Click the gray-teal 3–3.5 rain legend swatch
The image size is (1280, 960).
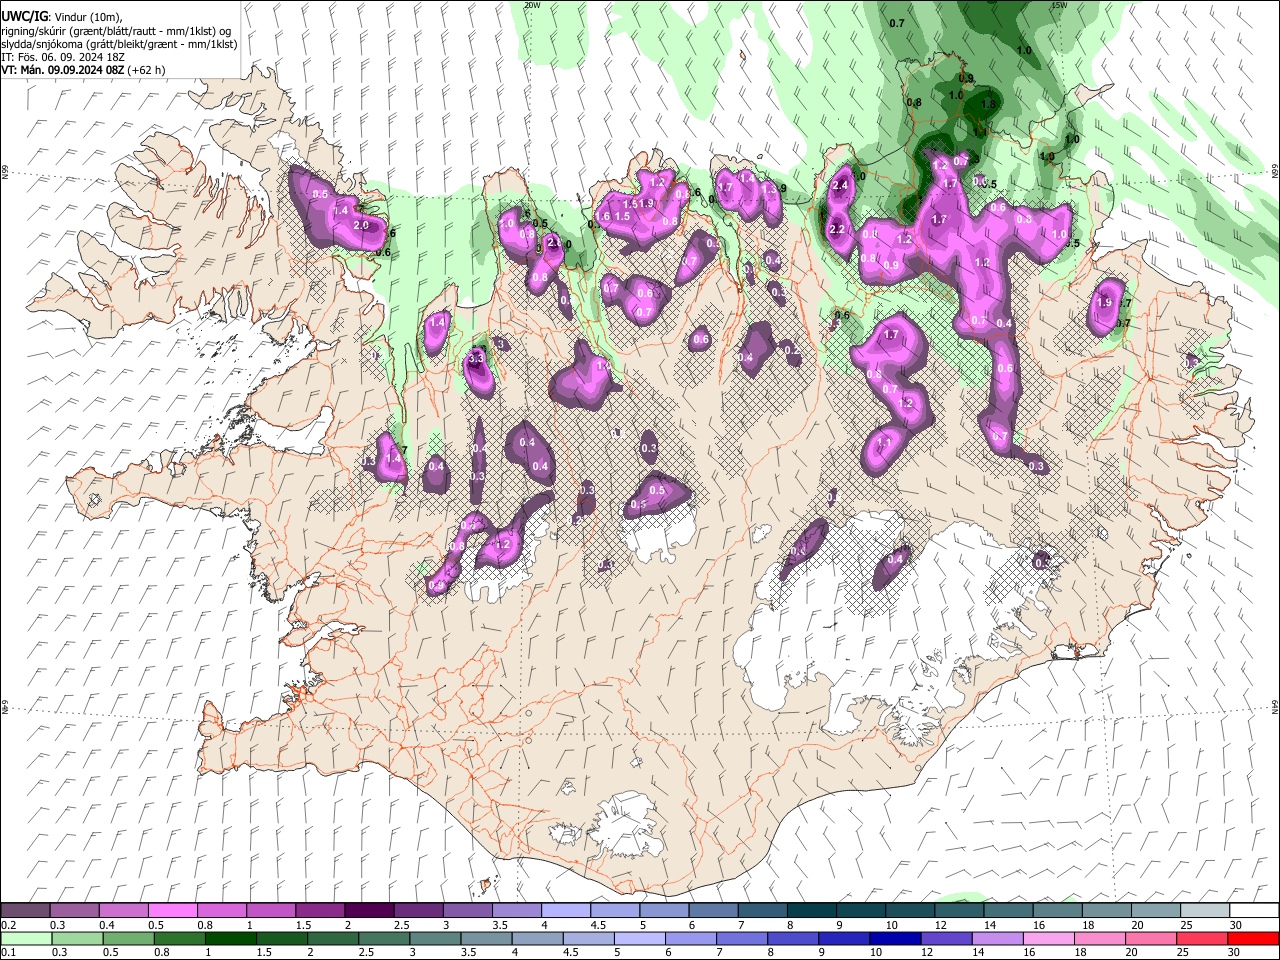(x=434, y=938)
